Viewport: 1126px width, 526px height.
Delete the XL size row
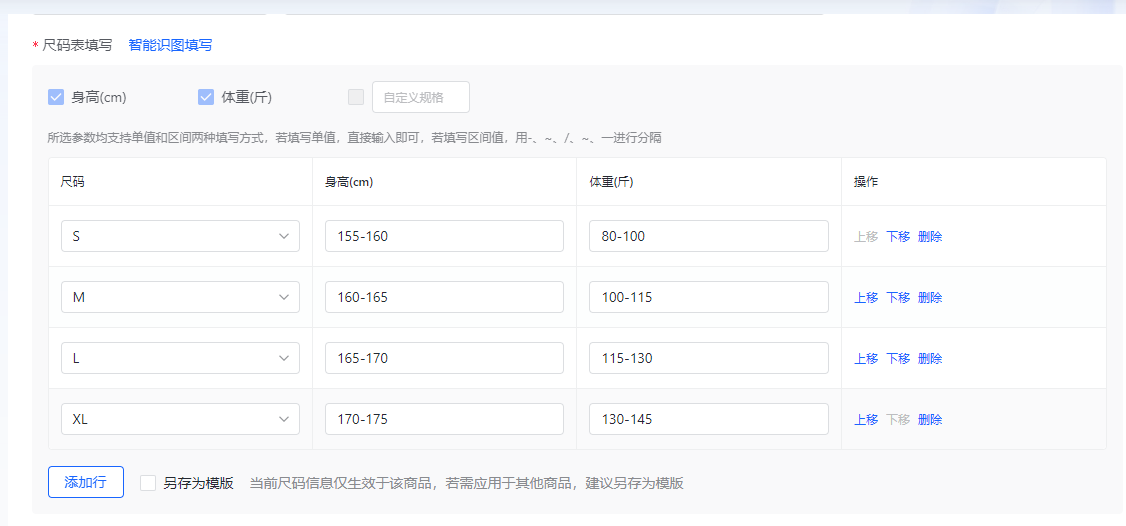pos(930,420)
